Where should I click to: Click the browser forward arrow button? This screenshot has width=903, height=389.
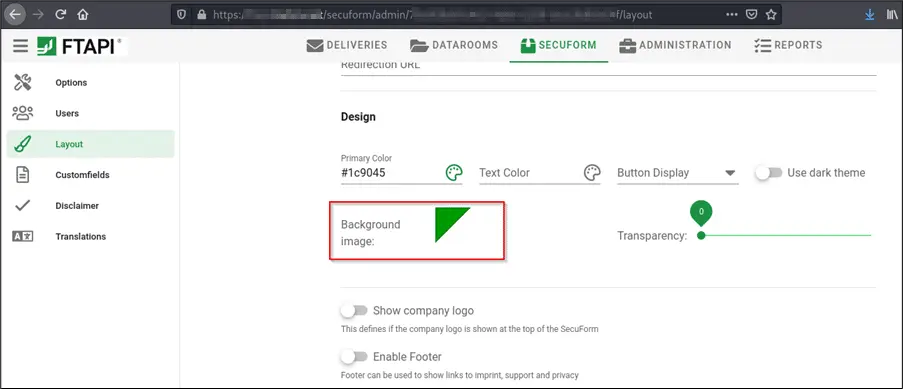point(39,14)
